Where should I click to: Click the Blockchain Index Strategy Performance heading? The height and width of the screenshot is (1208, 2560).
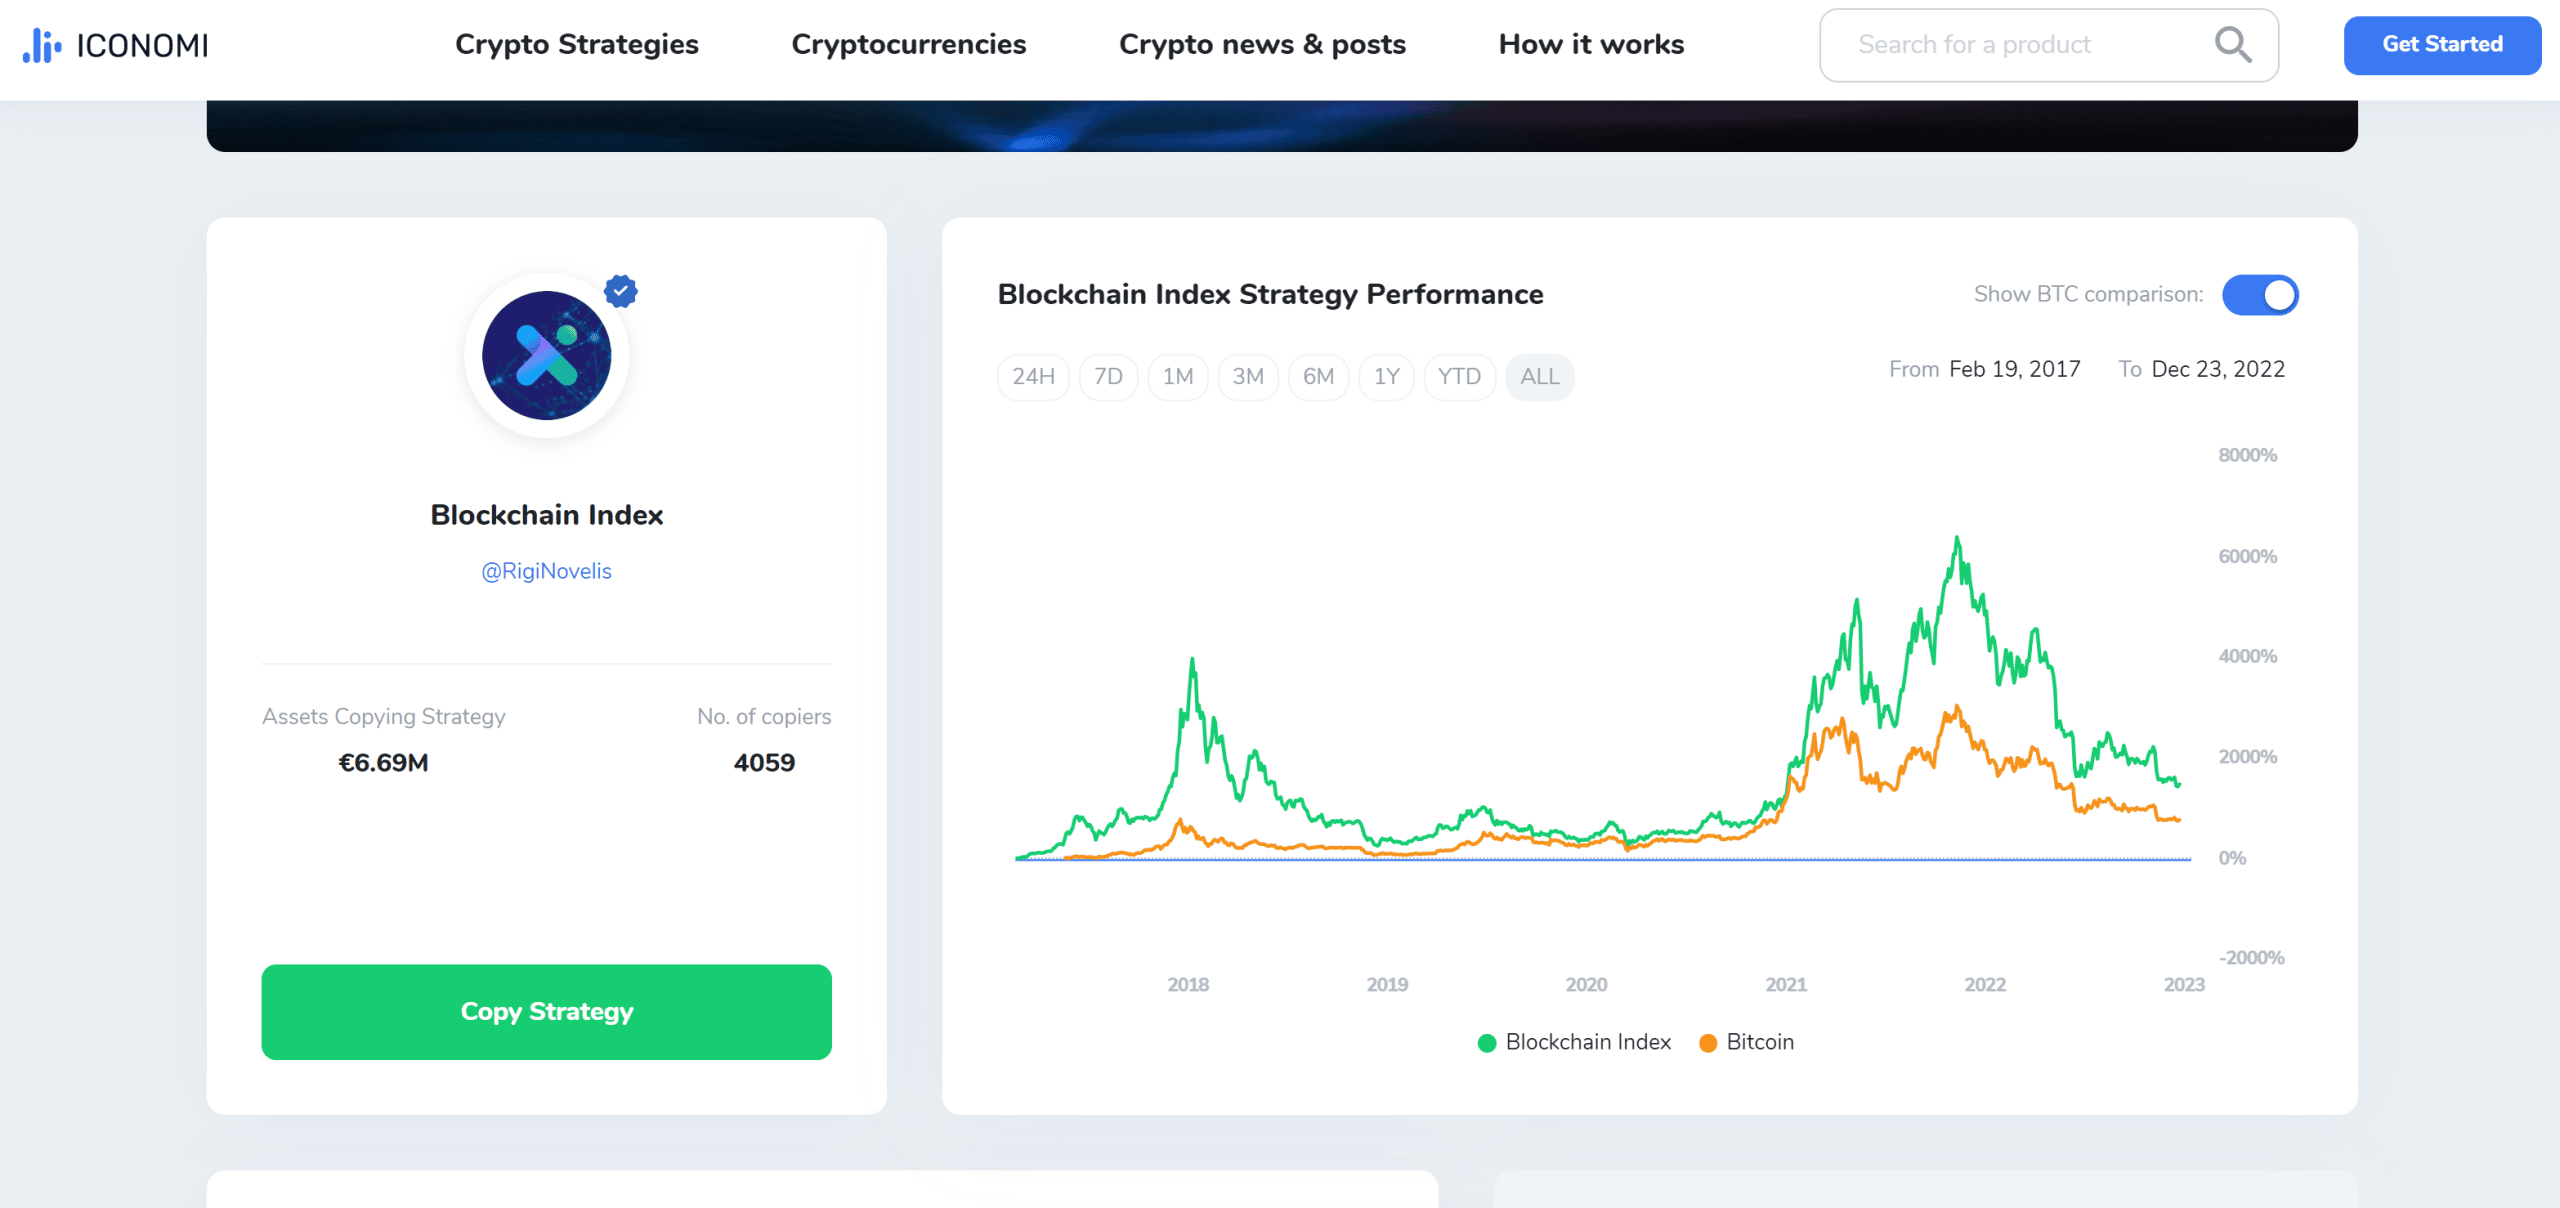click(x=1270, y=295)
